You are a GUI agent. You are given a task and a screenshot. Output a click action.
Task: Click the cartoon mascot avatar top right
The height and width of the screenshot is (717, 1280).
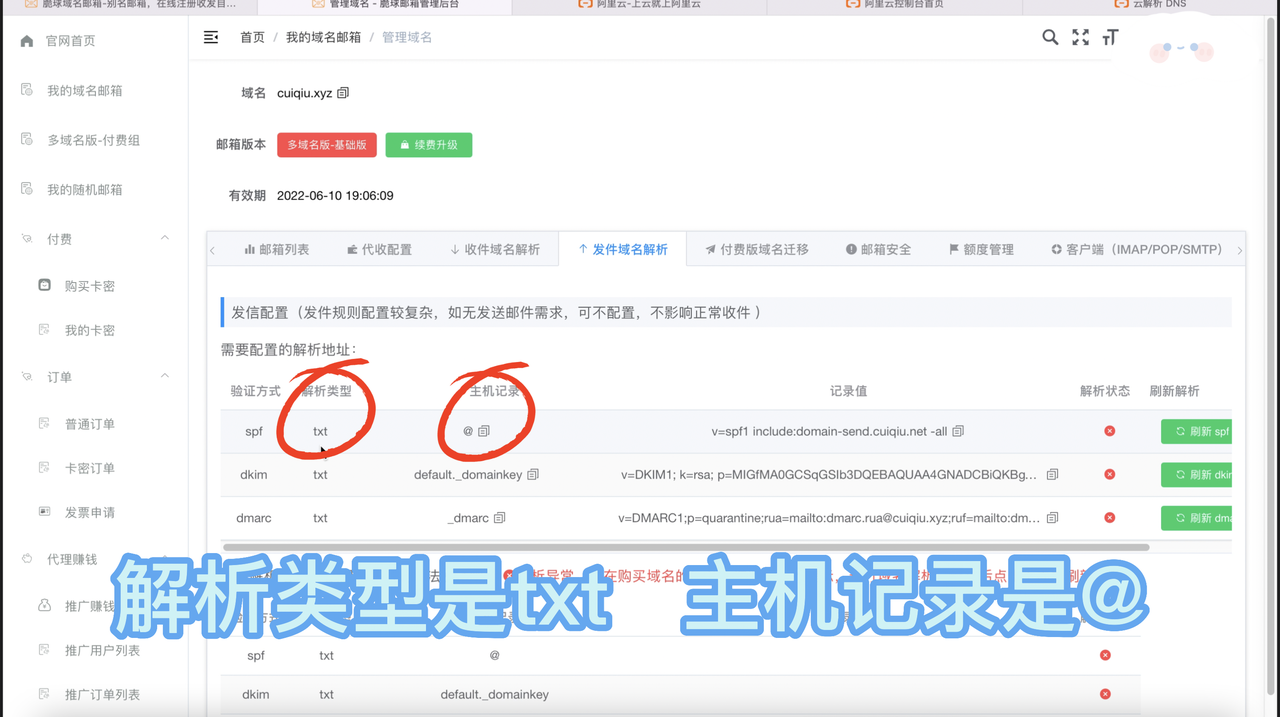click(1181, 49)
